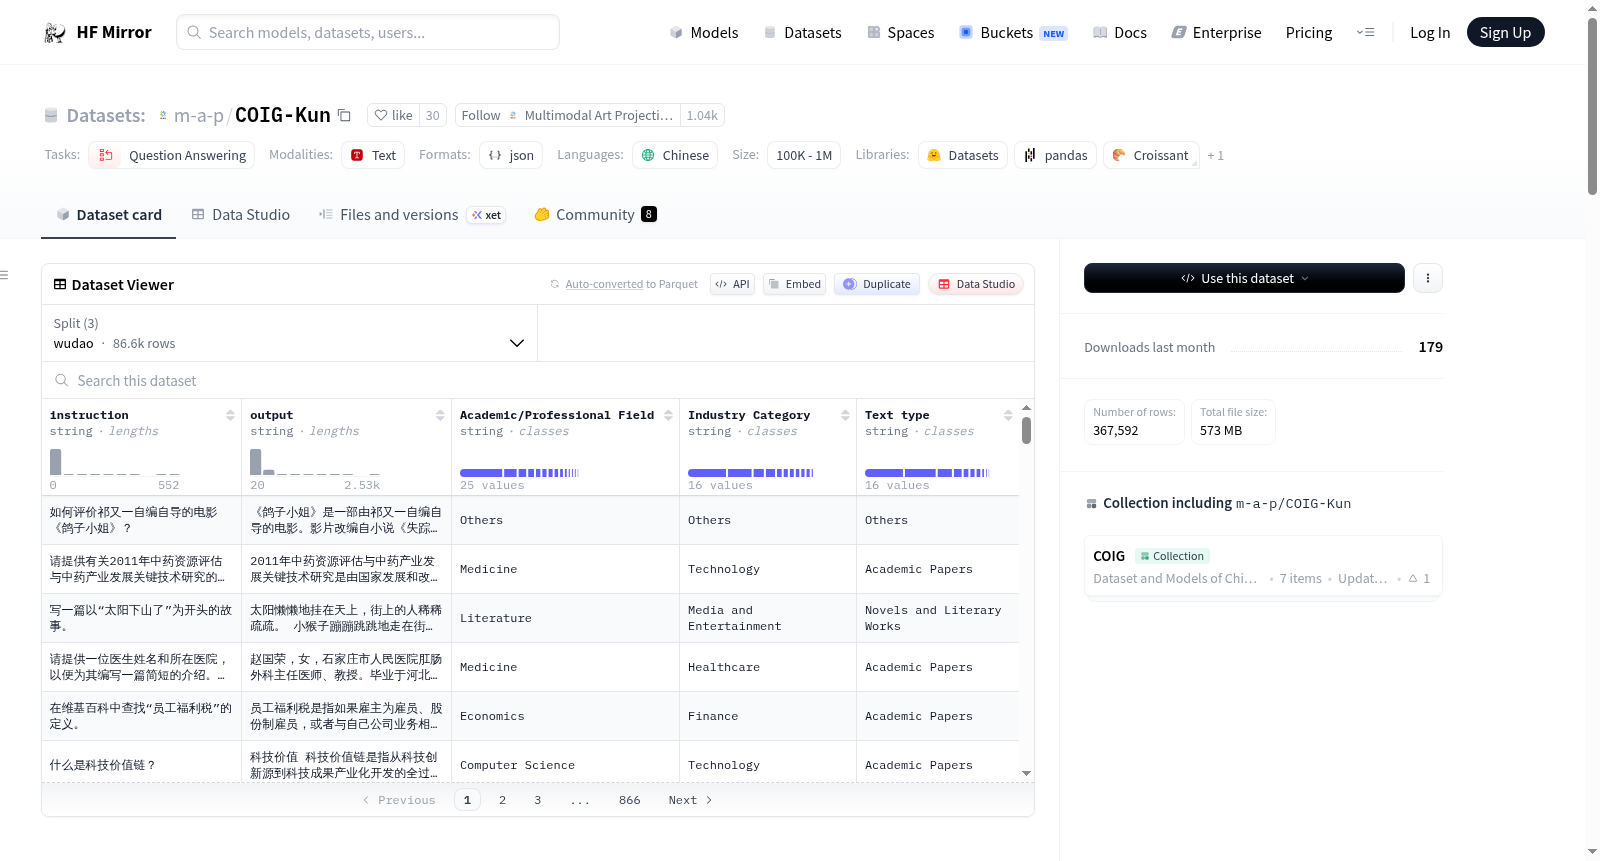Click Log In
1600x861 pixels.
[1430, 33]
